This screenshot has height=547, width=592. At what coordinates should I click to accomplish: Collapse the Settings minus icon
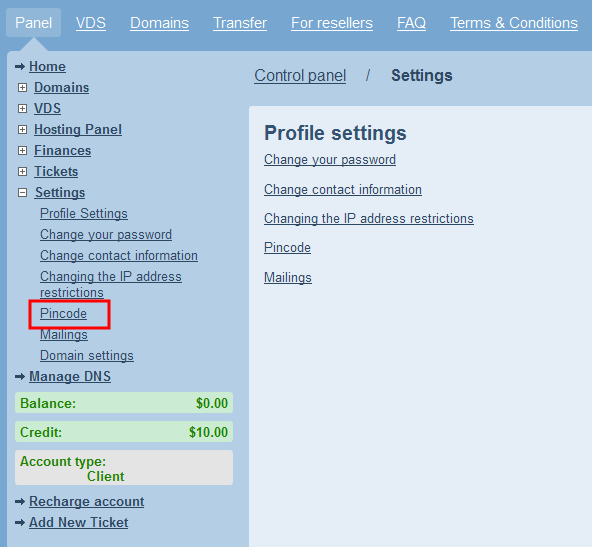point(23,193)
